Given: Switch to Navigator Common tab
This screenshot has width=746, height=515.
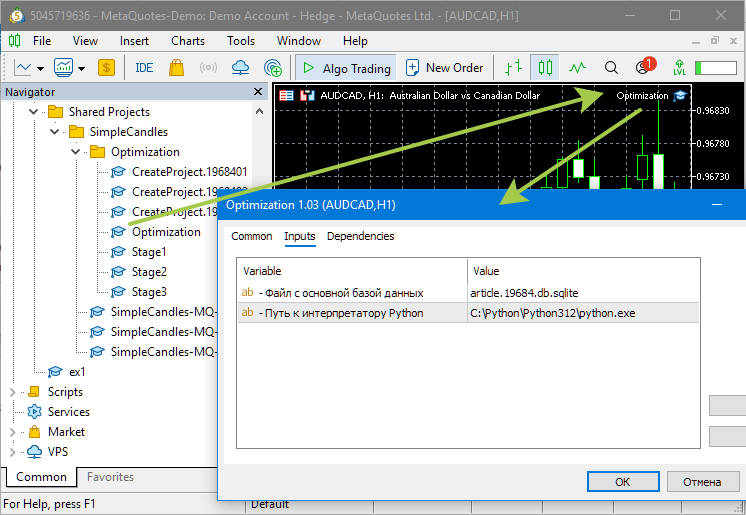Looking at the screenshot, I should [41, 477].
